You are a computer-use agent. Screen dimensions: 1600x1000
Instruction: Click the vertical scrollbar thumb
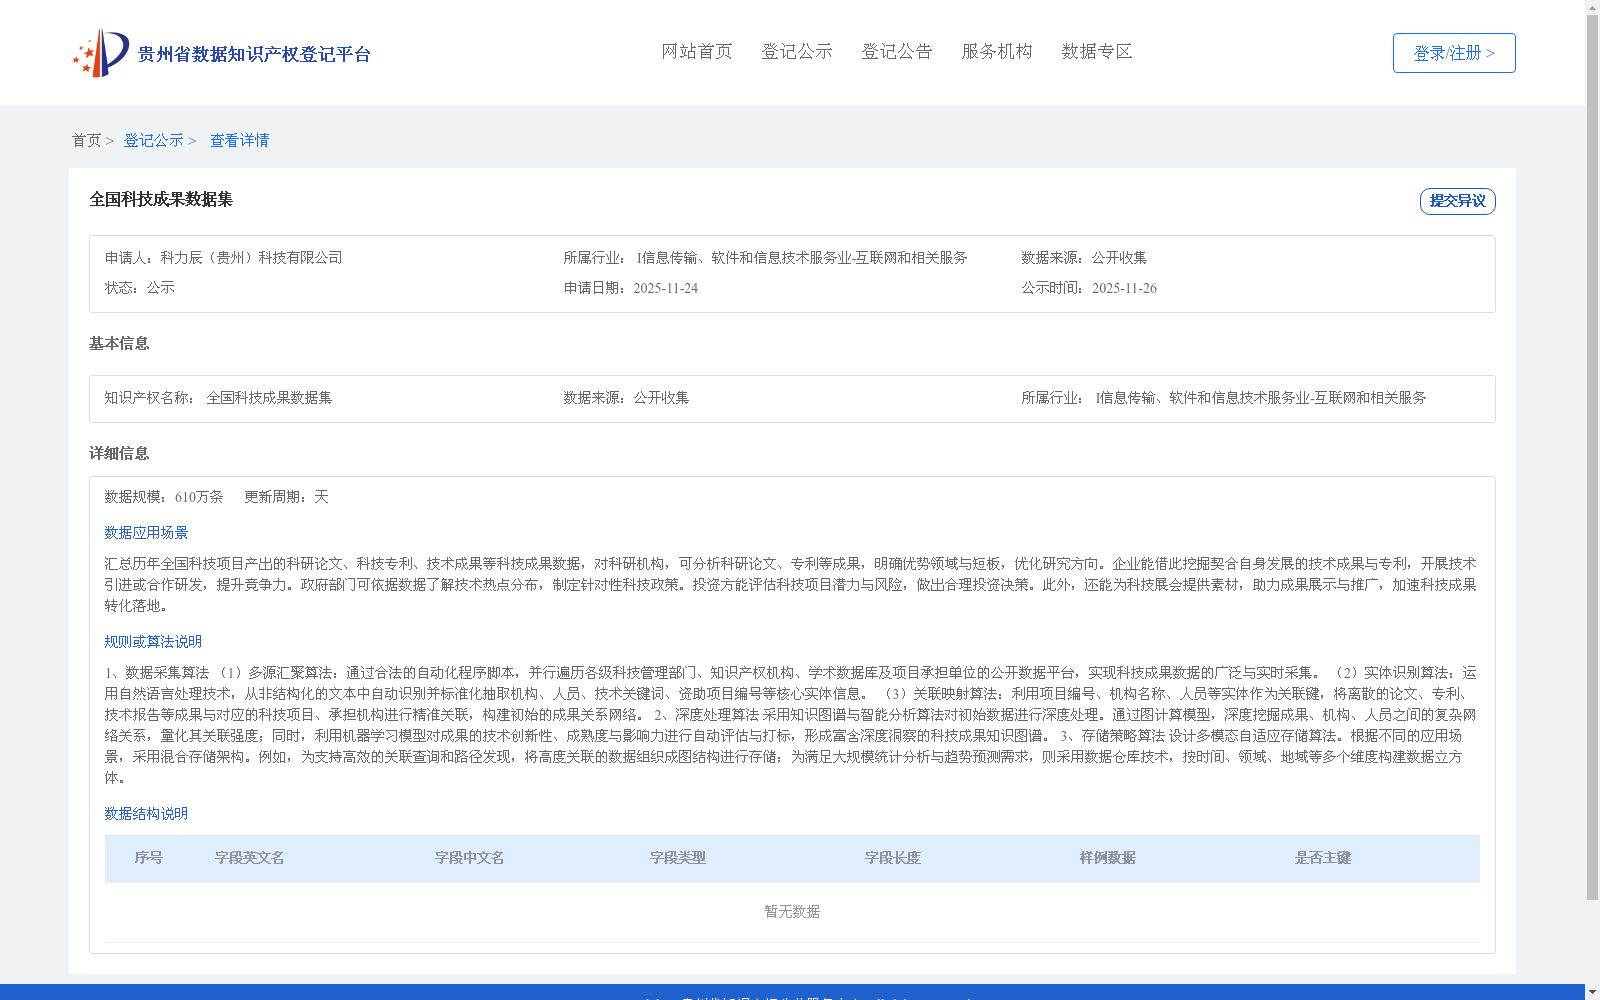coord(1593,457)
